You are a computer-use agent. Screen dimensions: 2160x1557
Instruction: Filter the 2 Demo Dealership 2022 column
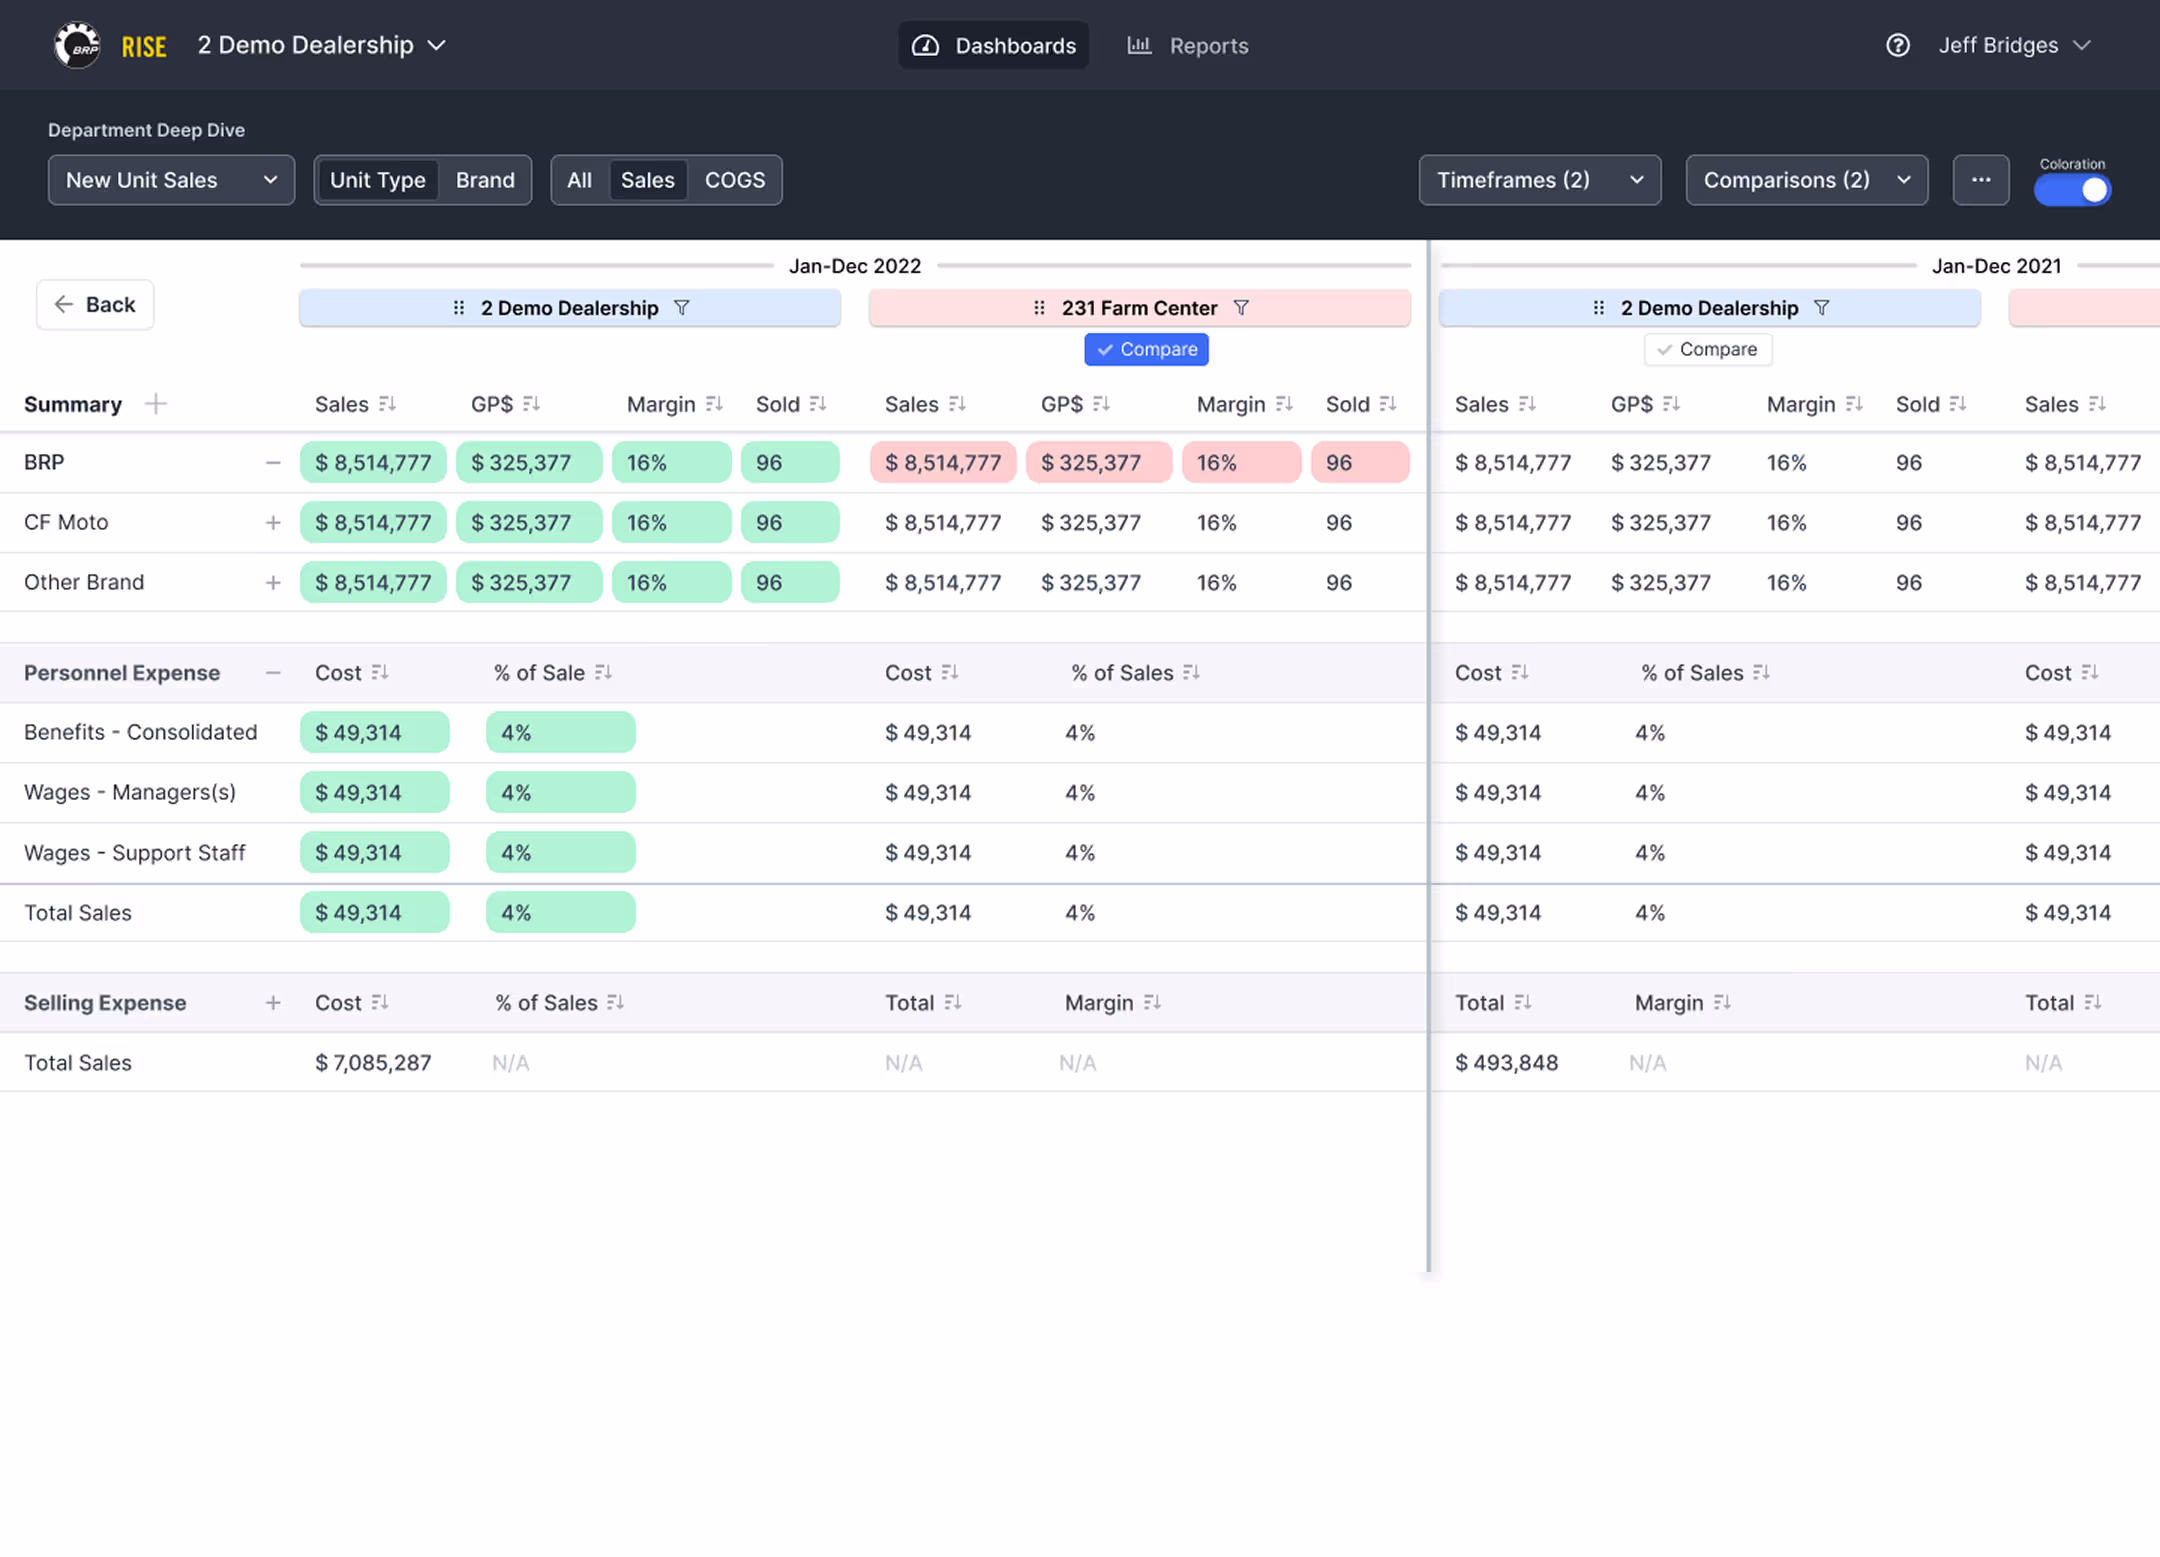(x=682, y=308)
